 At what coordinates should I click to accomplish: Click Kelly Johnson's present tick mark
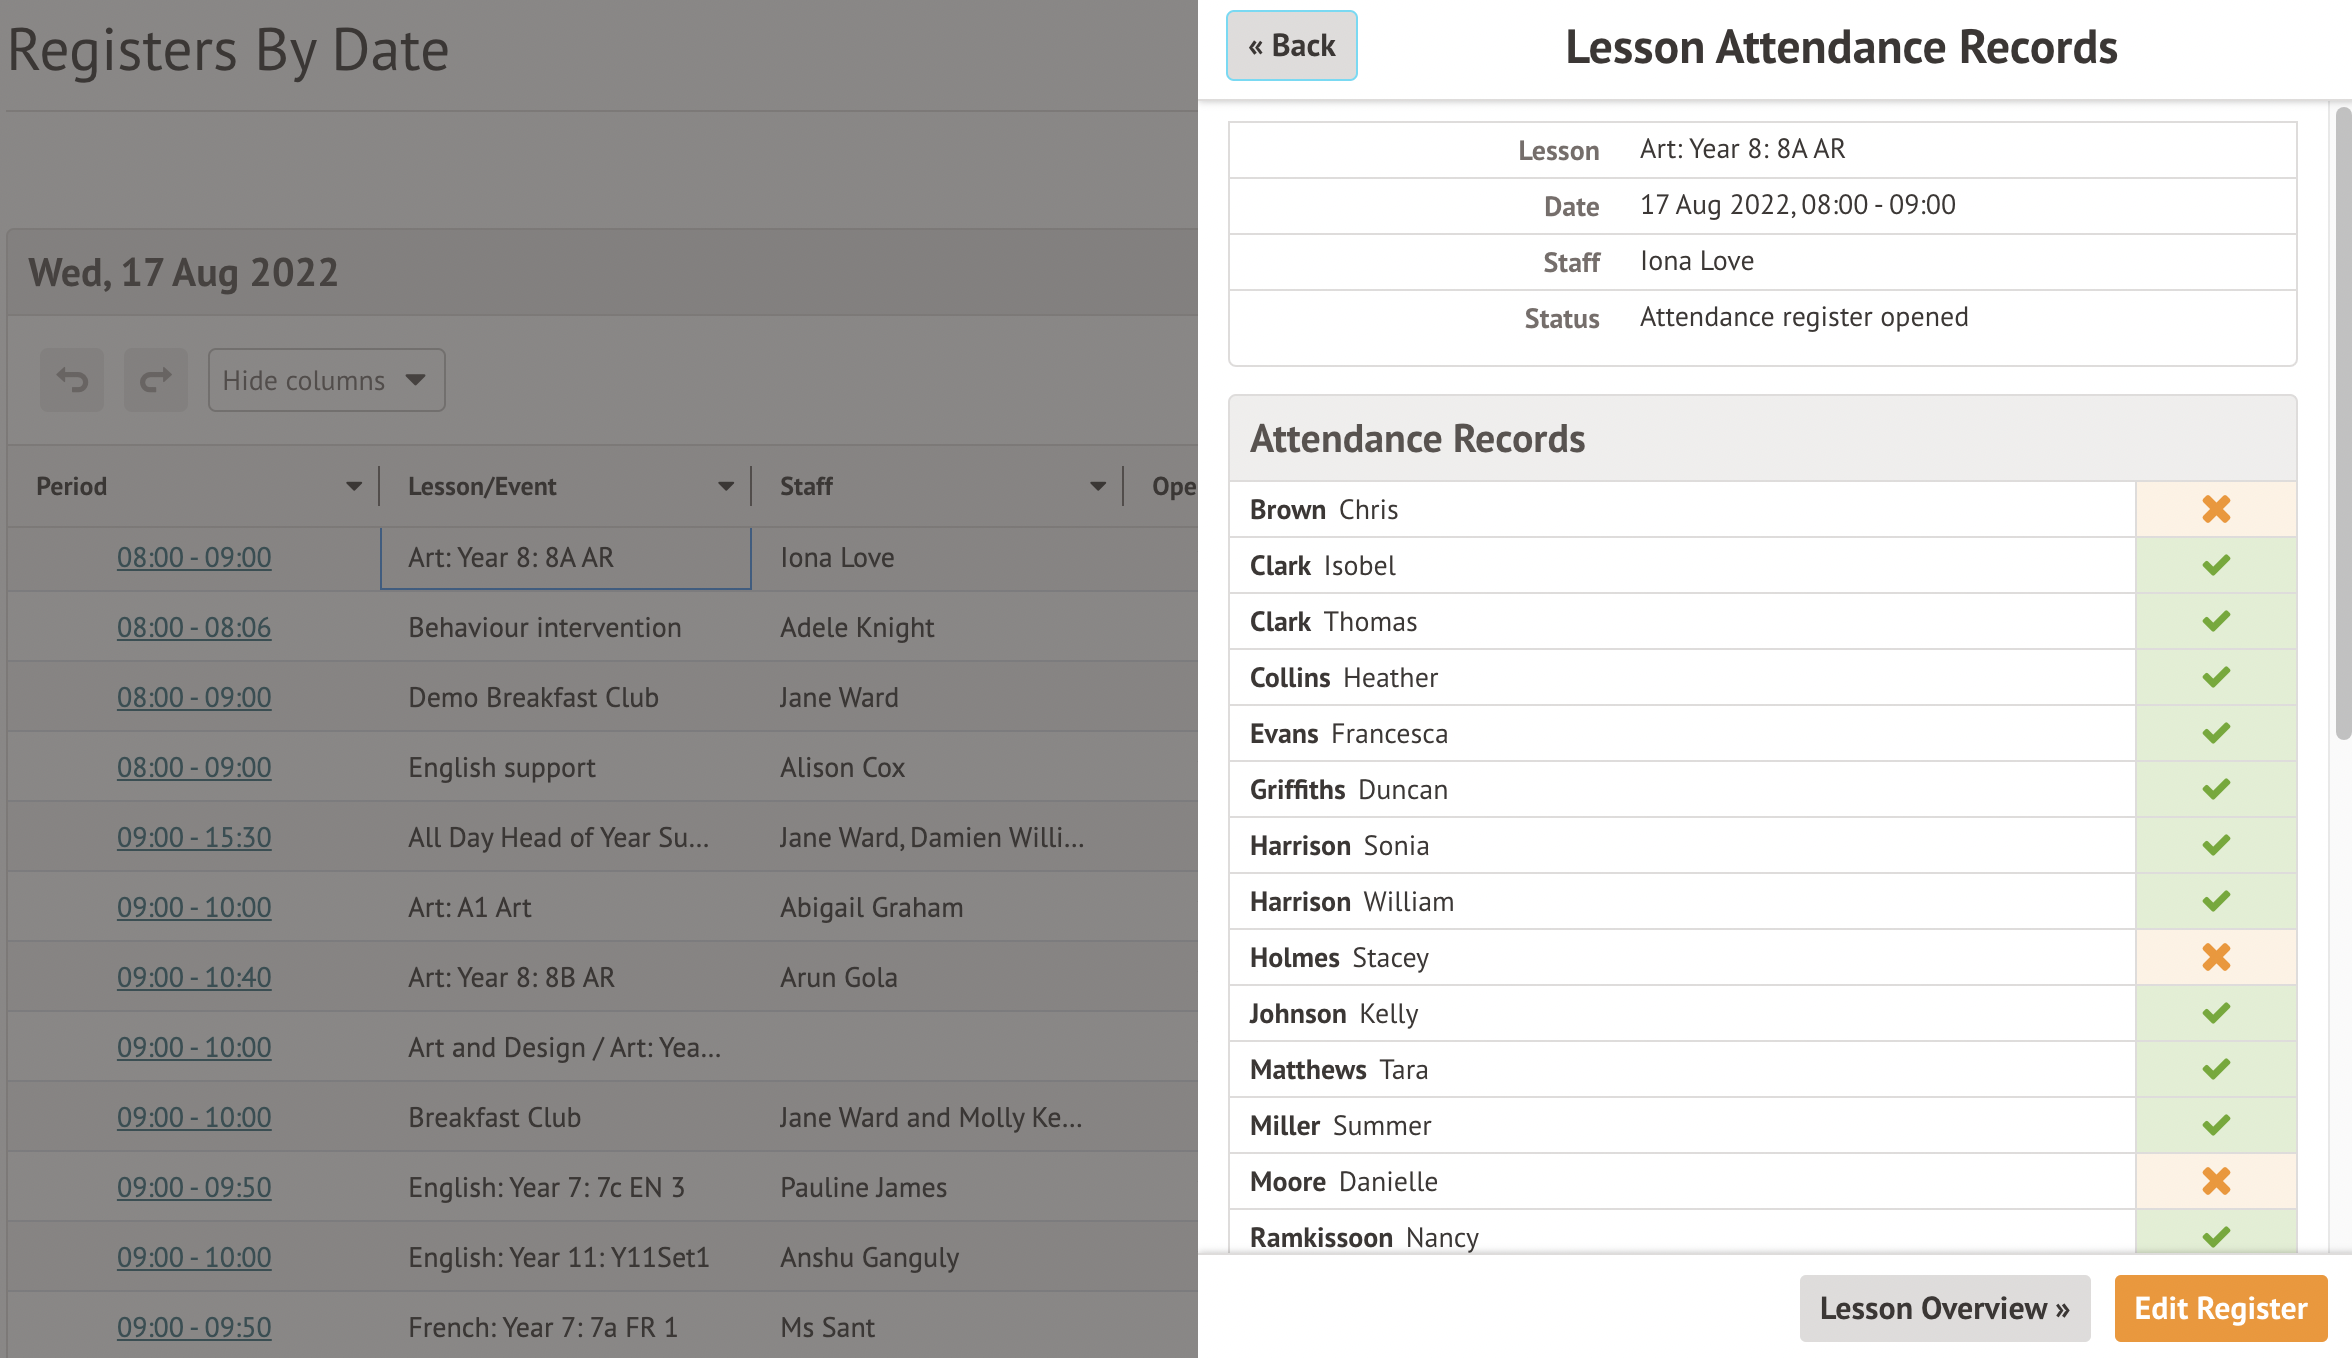(2215, 1013)
